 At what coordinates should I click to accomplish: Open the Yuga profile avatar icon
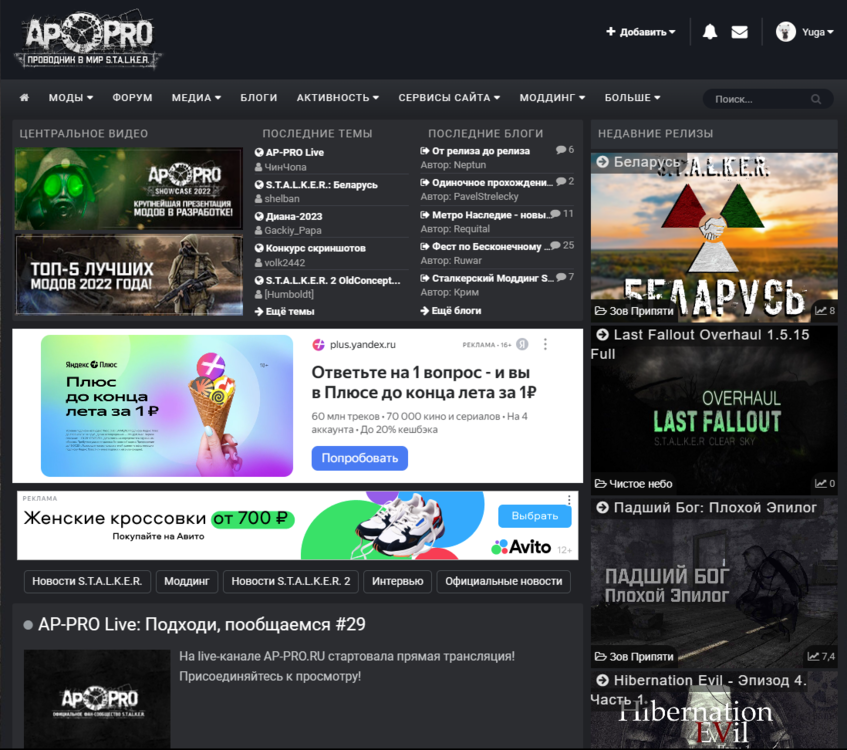(785, 31)
